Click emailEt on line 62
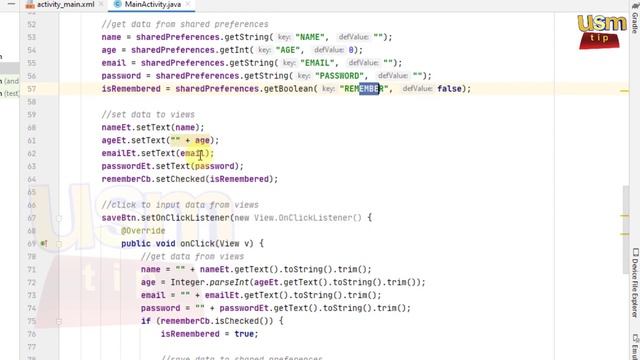Image resolution: width=640 pixels, height=360 pixels. pyautogui.click(x=119, y=153)
